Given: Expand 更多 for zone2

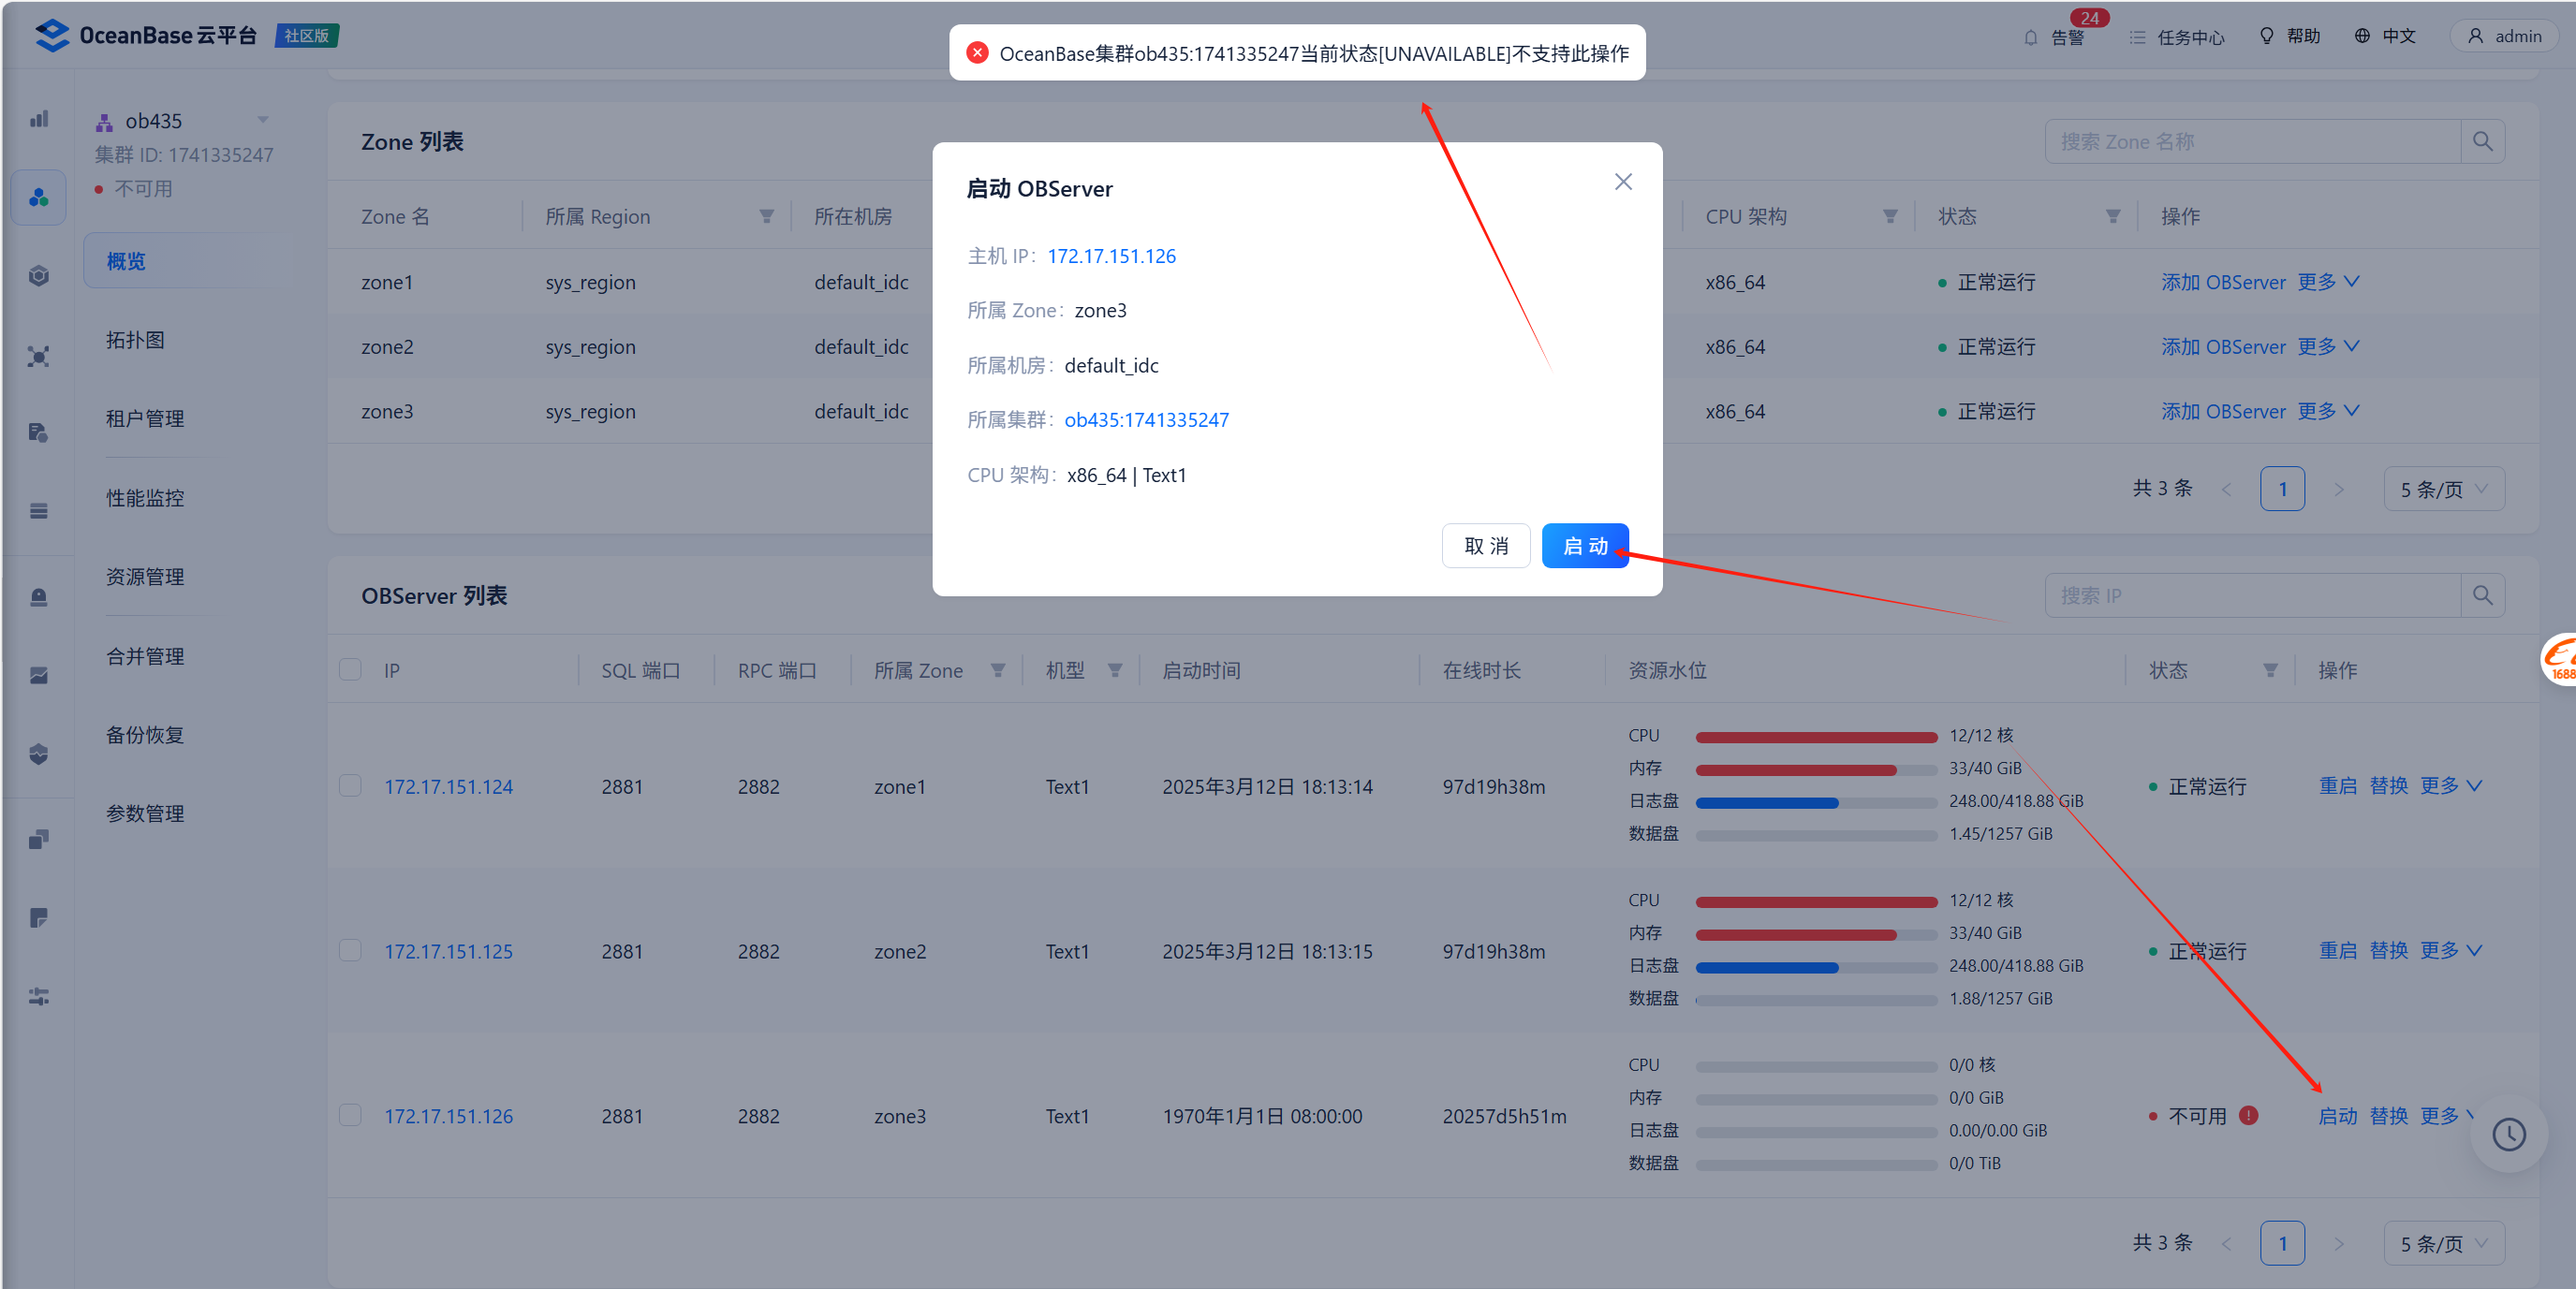Looking at the screenshot, I should 2329,347.
